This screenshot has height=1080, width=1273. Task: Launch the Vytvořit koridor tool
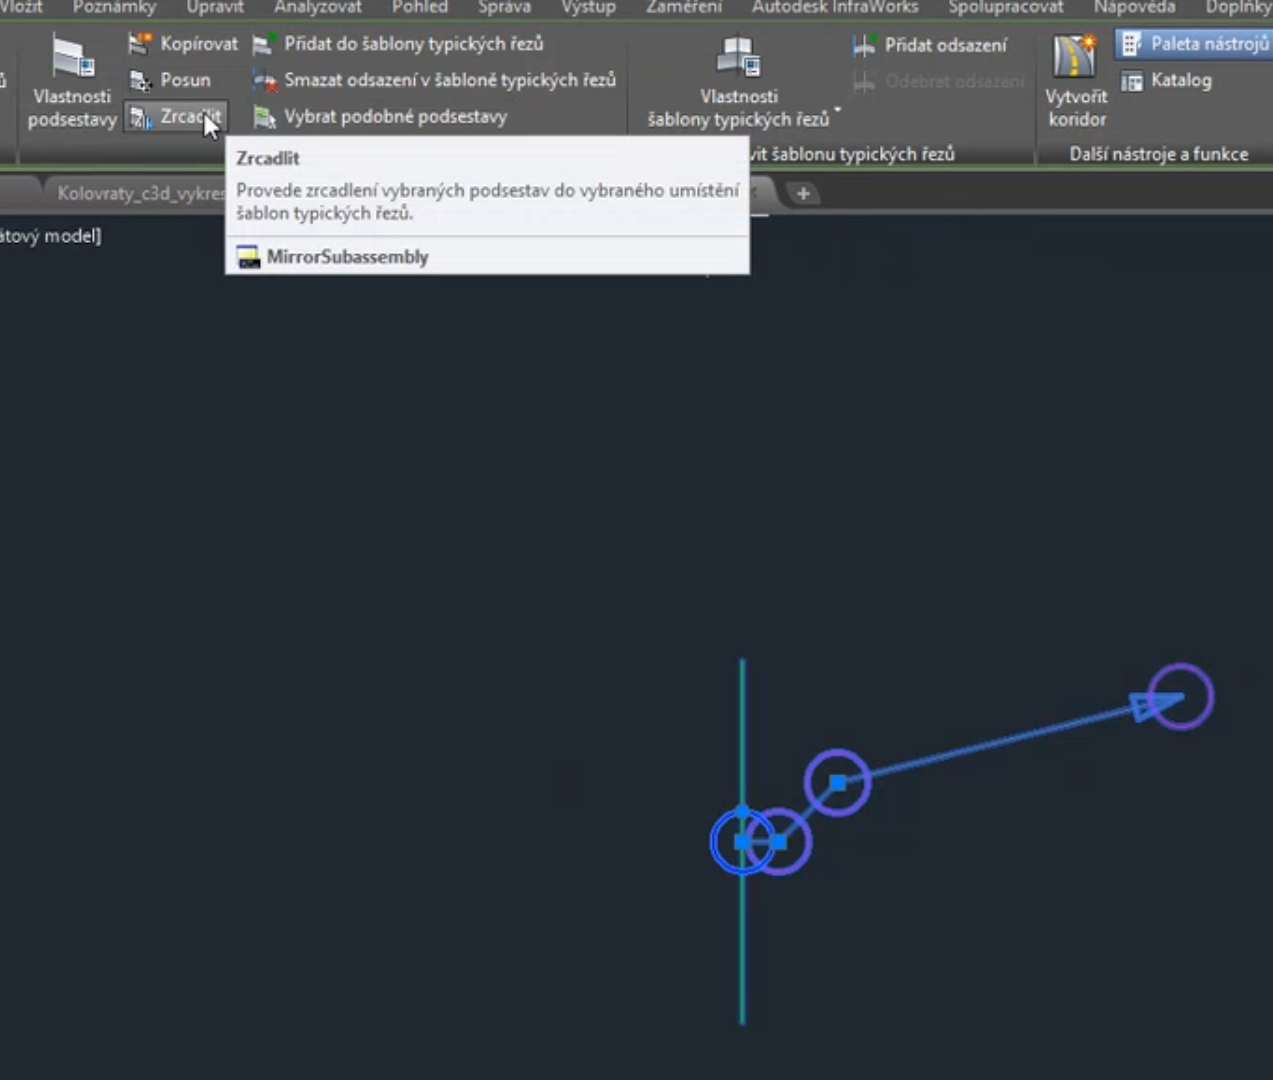pos(1076,80)
